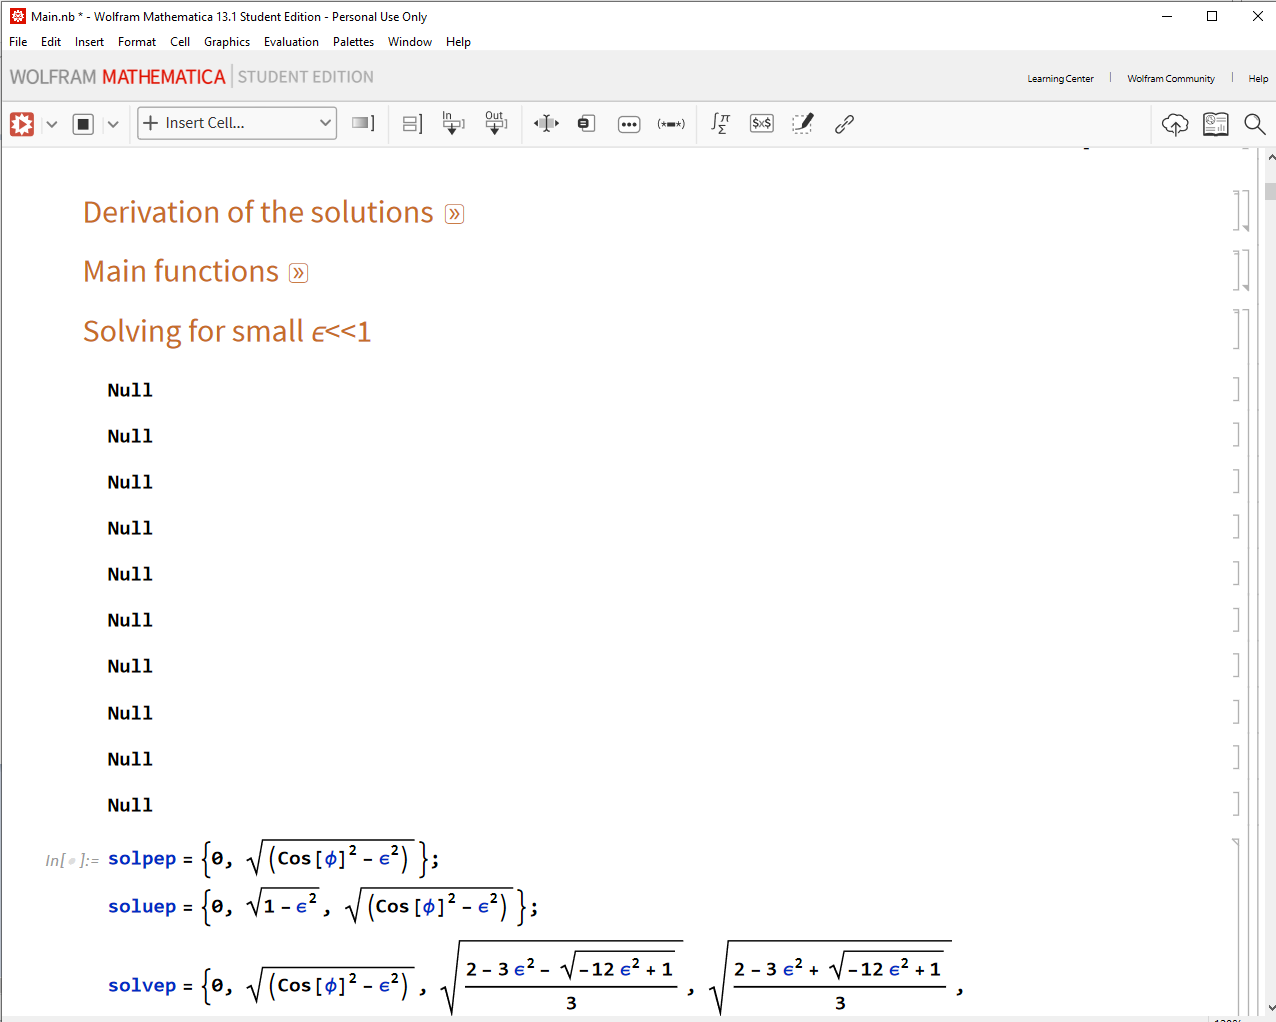Click the Abort evaluation stop icon

(84, 124)
